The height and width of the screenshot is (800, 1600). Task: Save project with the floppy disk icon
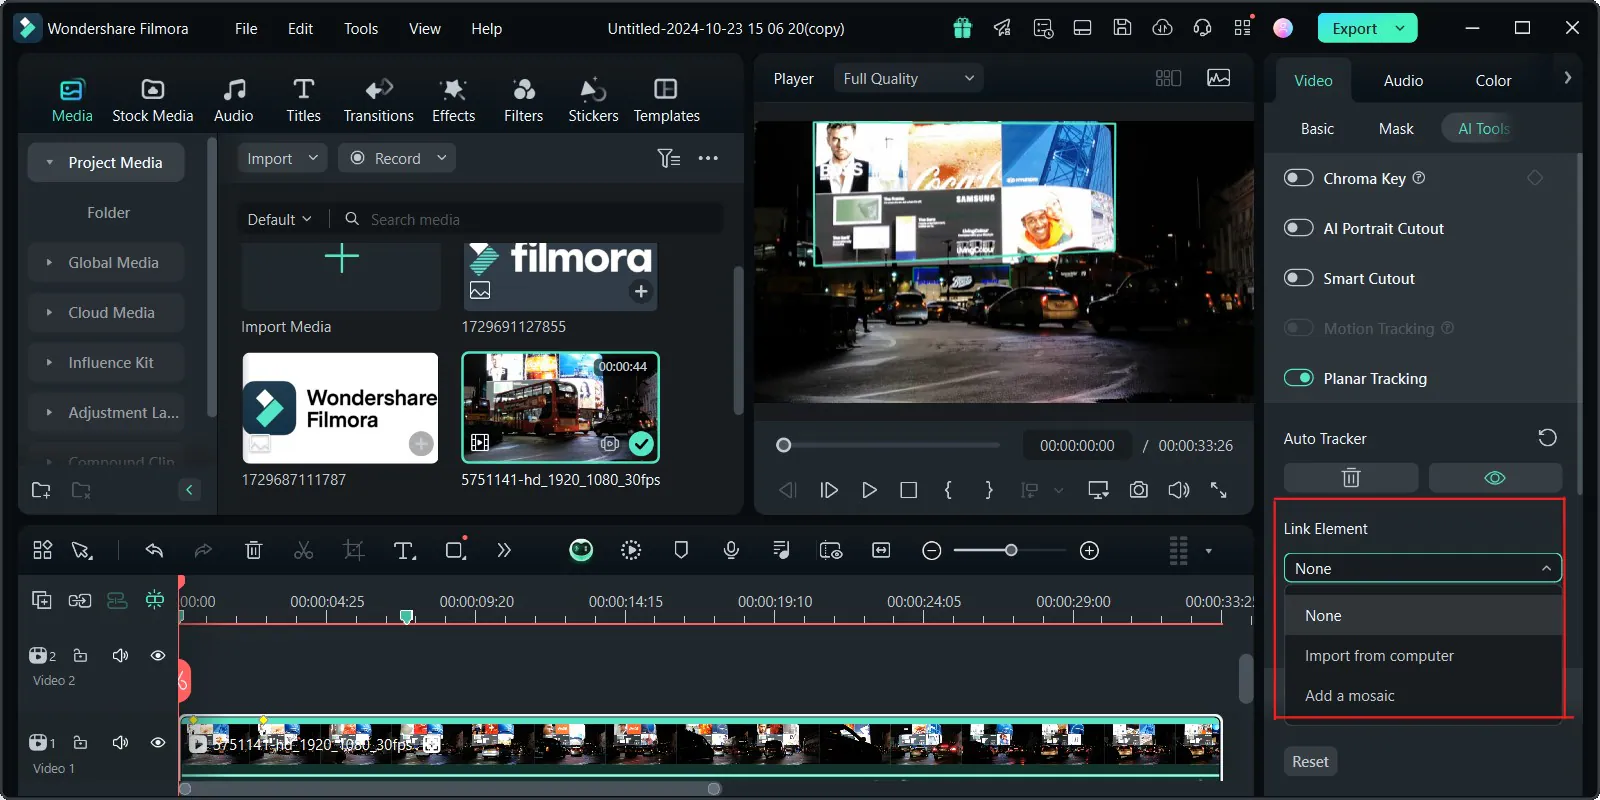click(x=1122, y=28)
